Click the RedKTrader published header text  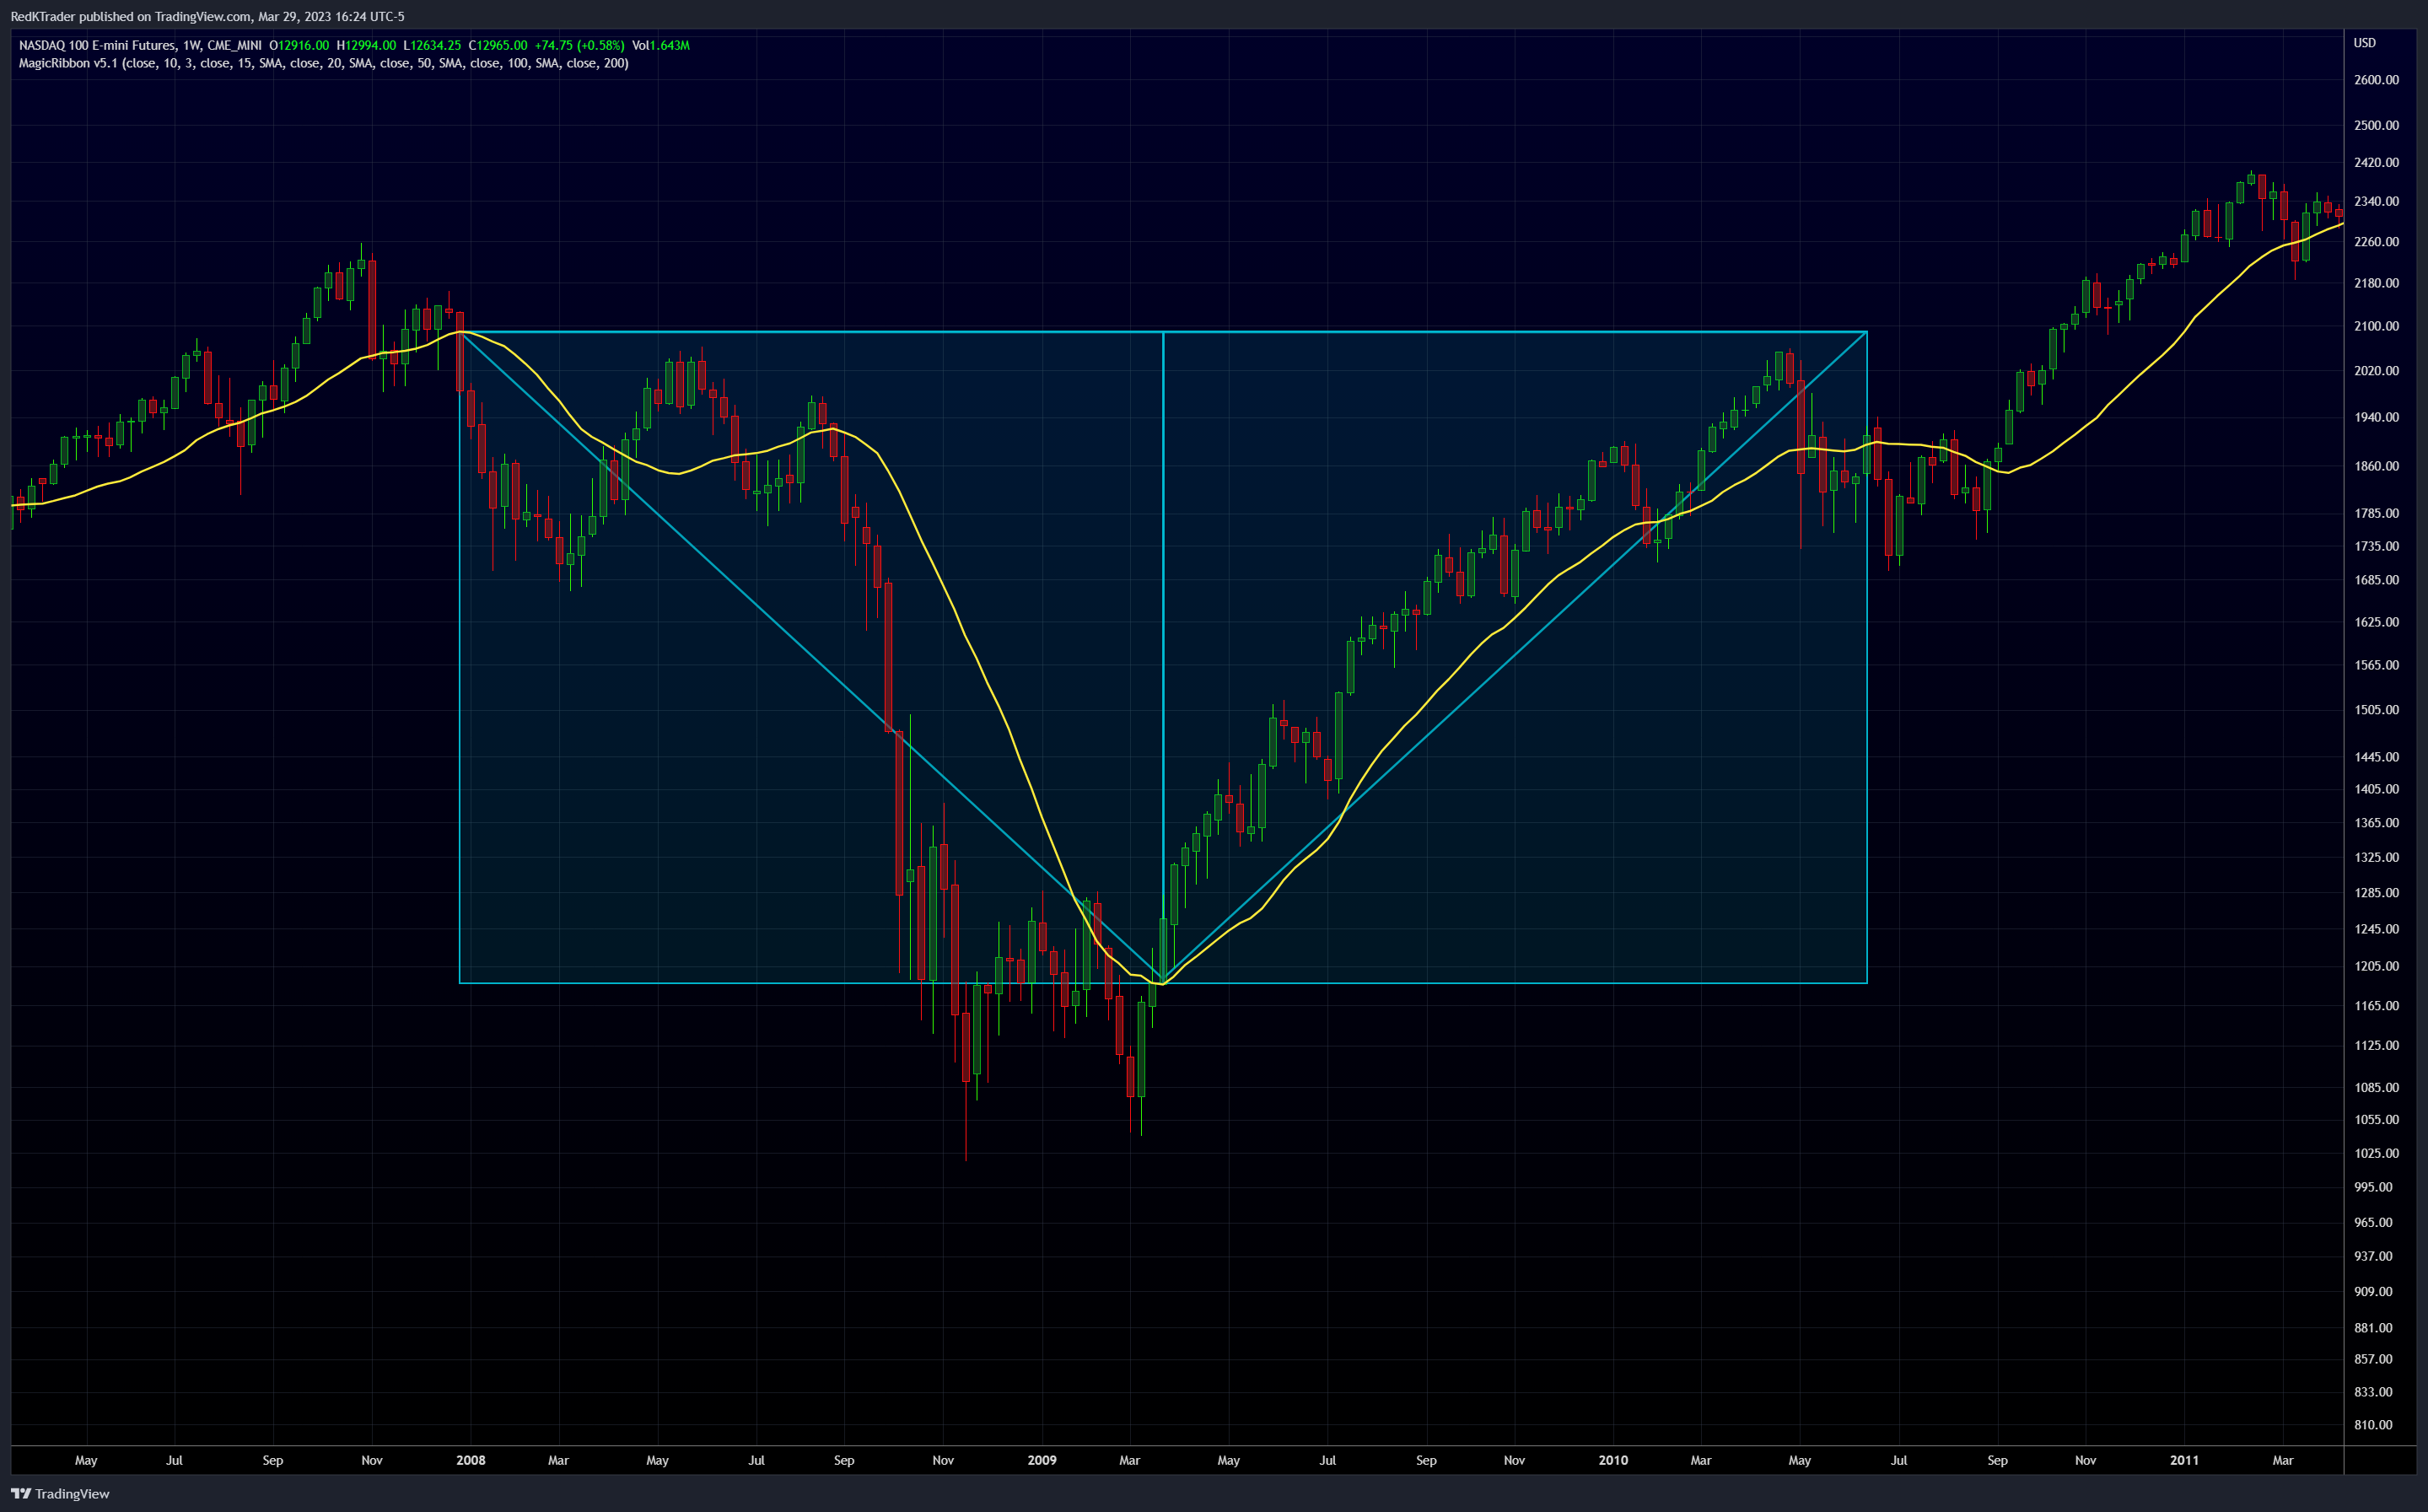click(207, 16)
